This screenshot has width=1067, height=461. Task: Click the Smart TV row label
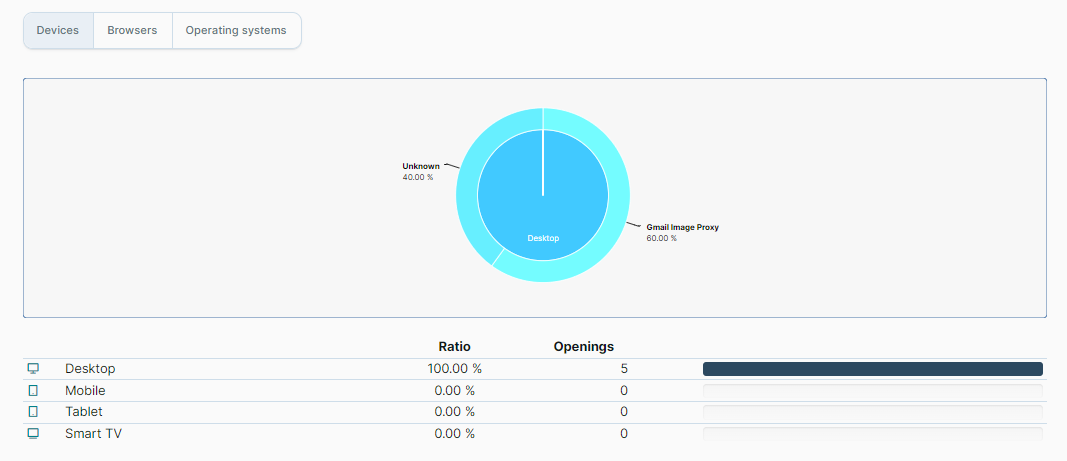click(93, 434)
